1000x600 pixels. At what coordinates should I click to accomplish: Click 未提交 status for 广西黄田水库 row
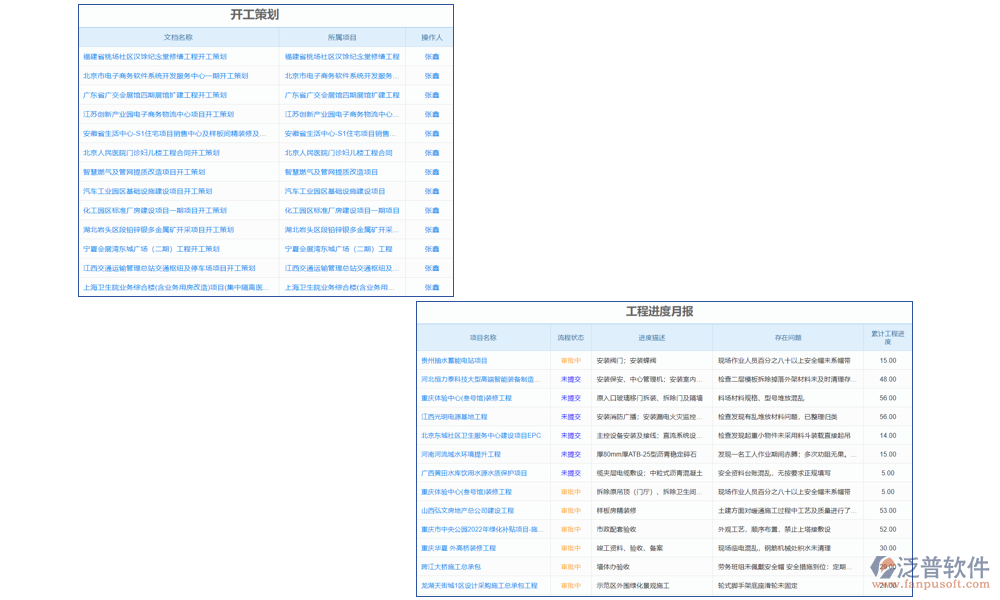(571, 473)
